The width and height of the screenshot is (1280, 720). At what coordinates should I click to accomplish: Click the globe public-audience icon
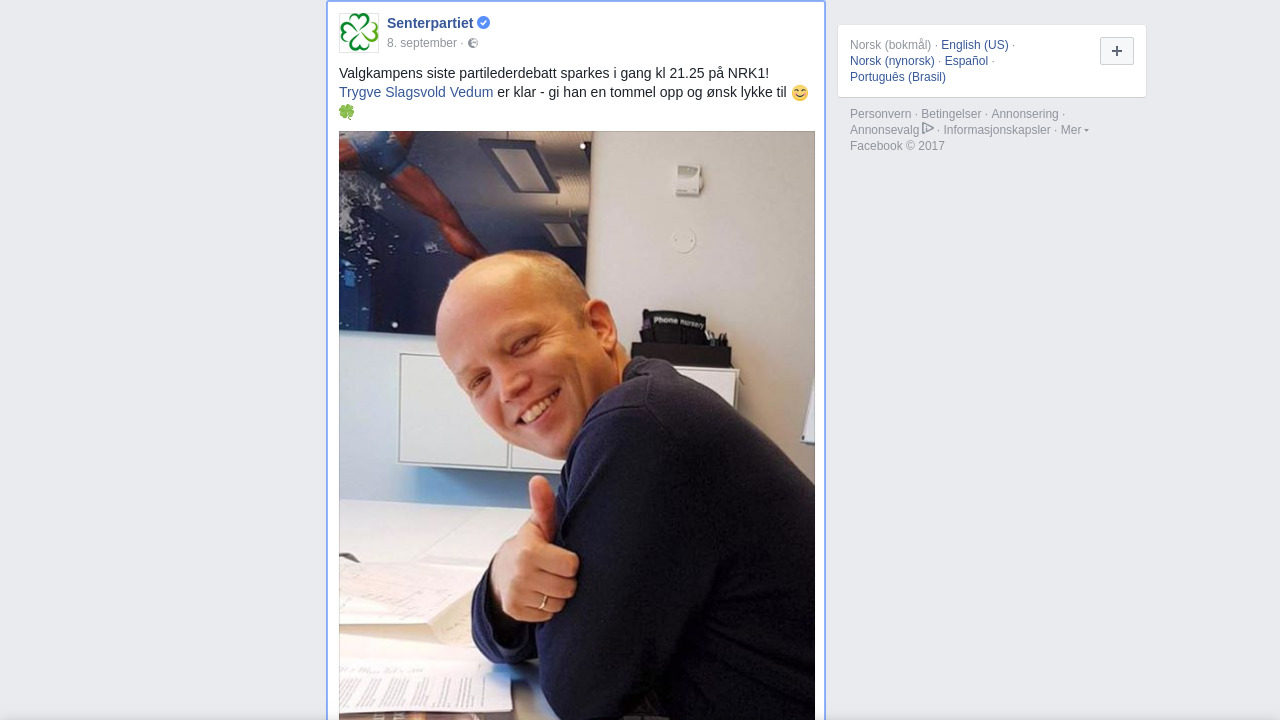[x=473, y=43]
